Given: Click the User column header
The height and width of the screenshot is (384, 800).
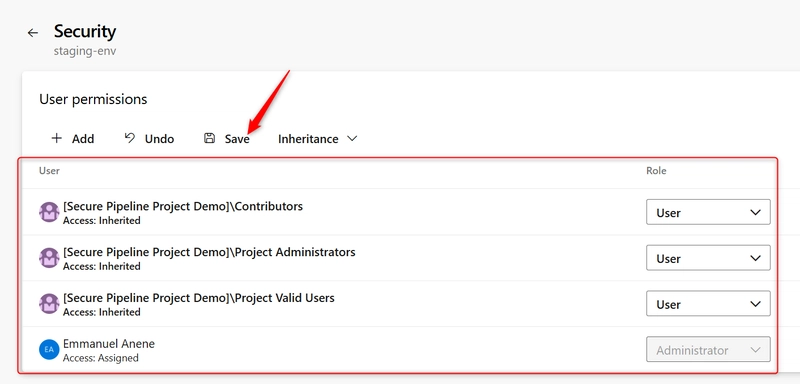Looking at the screenshot, I should click(x=49, y=171).
